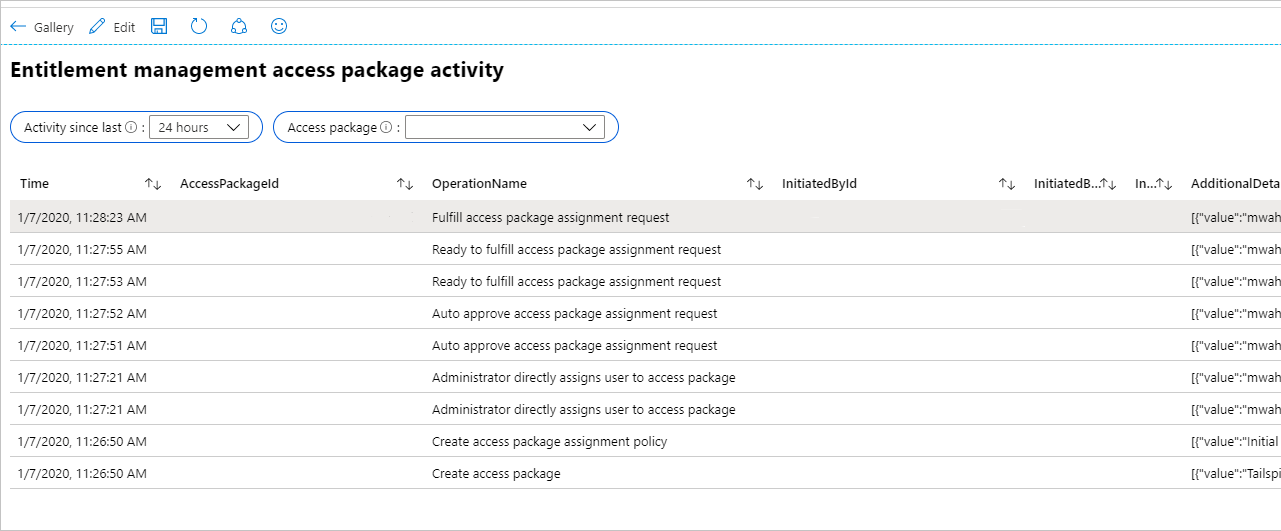Sort the table by Time column

153,184
